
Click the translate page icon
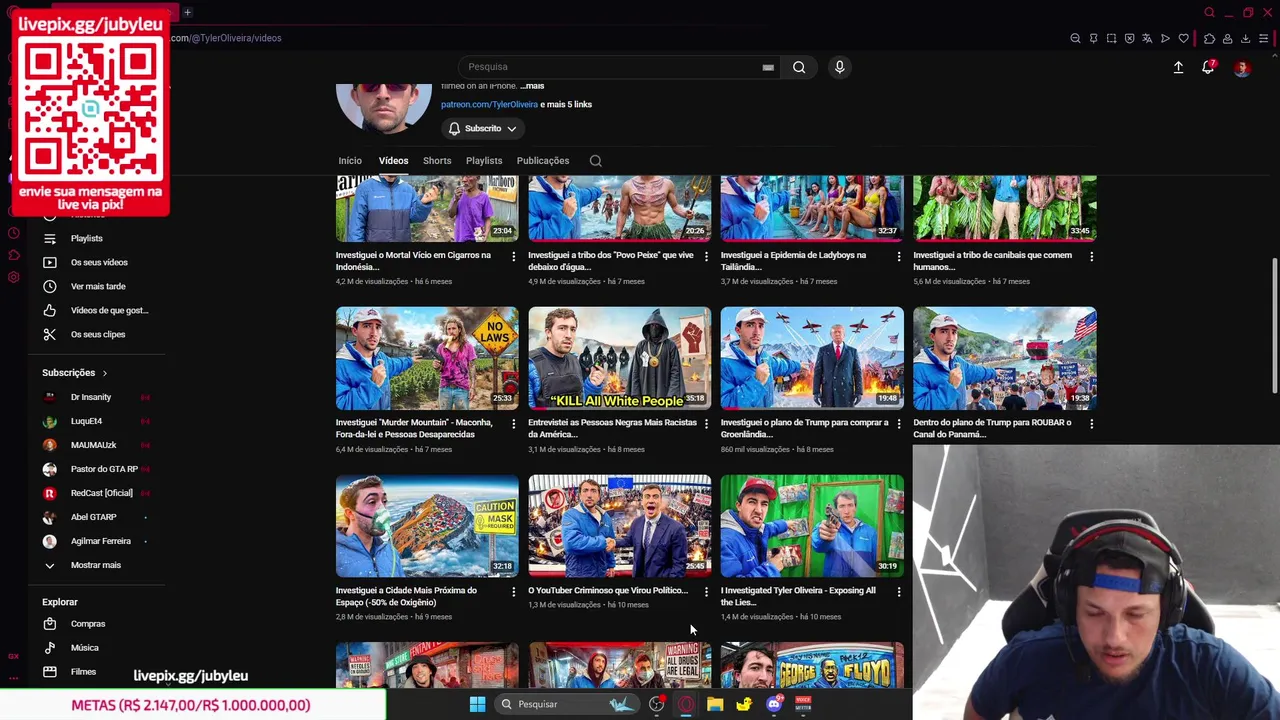pyautogui.click(x=1147, y=38)
